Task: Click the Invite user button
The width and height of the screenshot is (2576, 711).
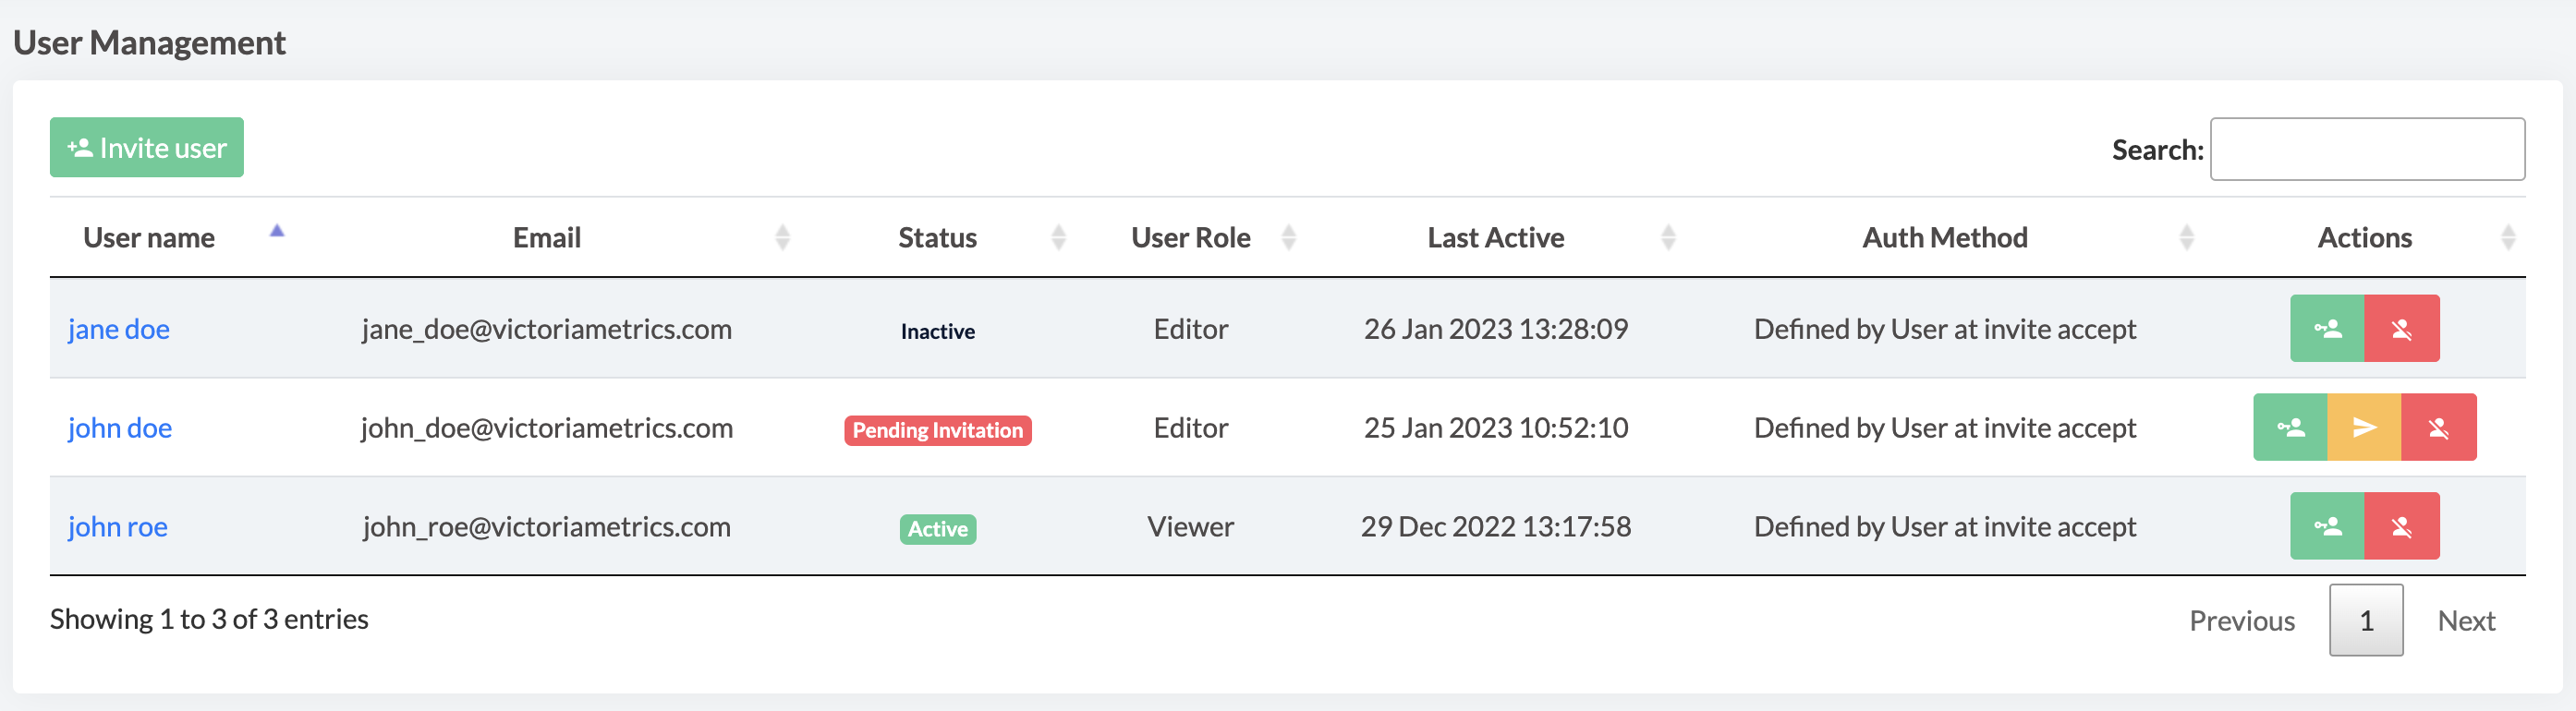Action: (147, 147)
